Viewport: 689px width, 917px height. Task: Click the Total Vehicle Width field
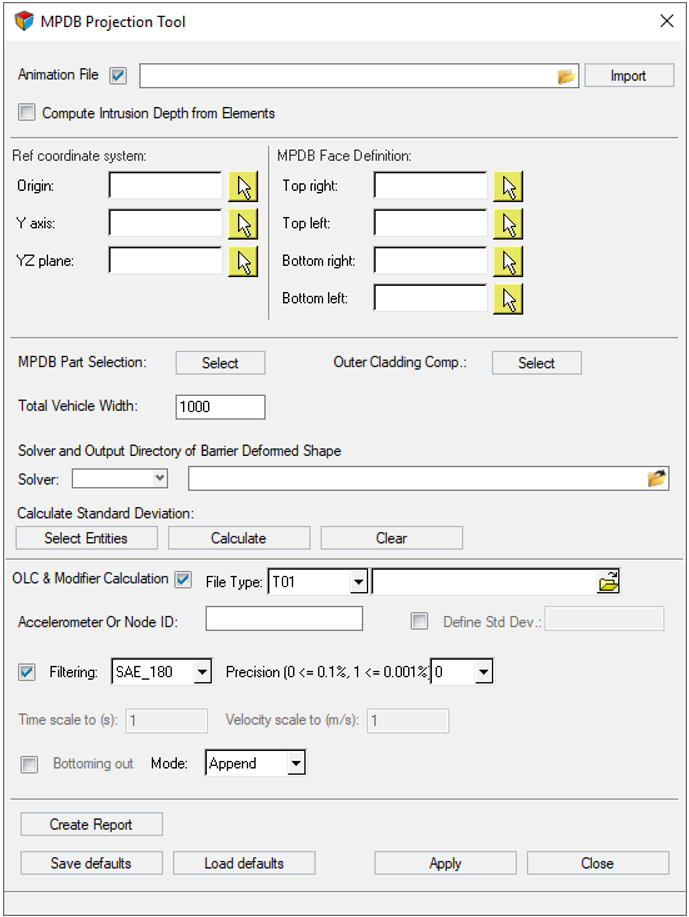tap(220, 406)
